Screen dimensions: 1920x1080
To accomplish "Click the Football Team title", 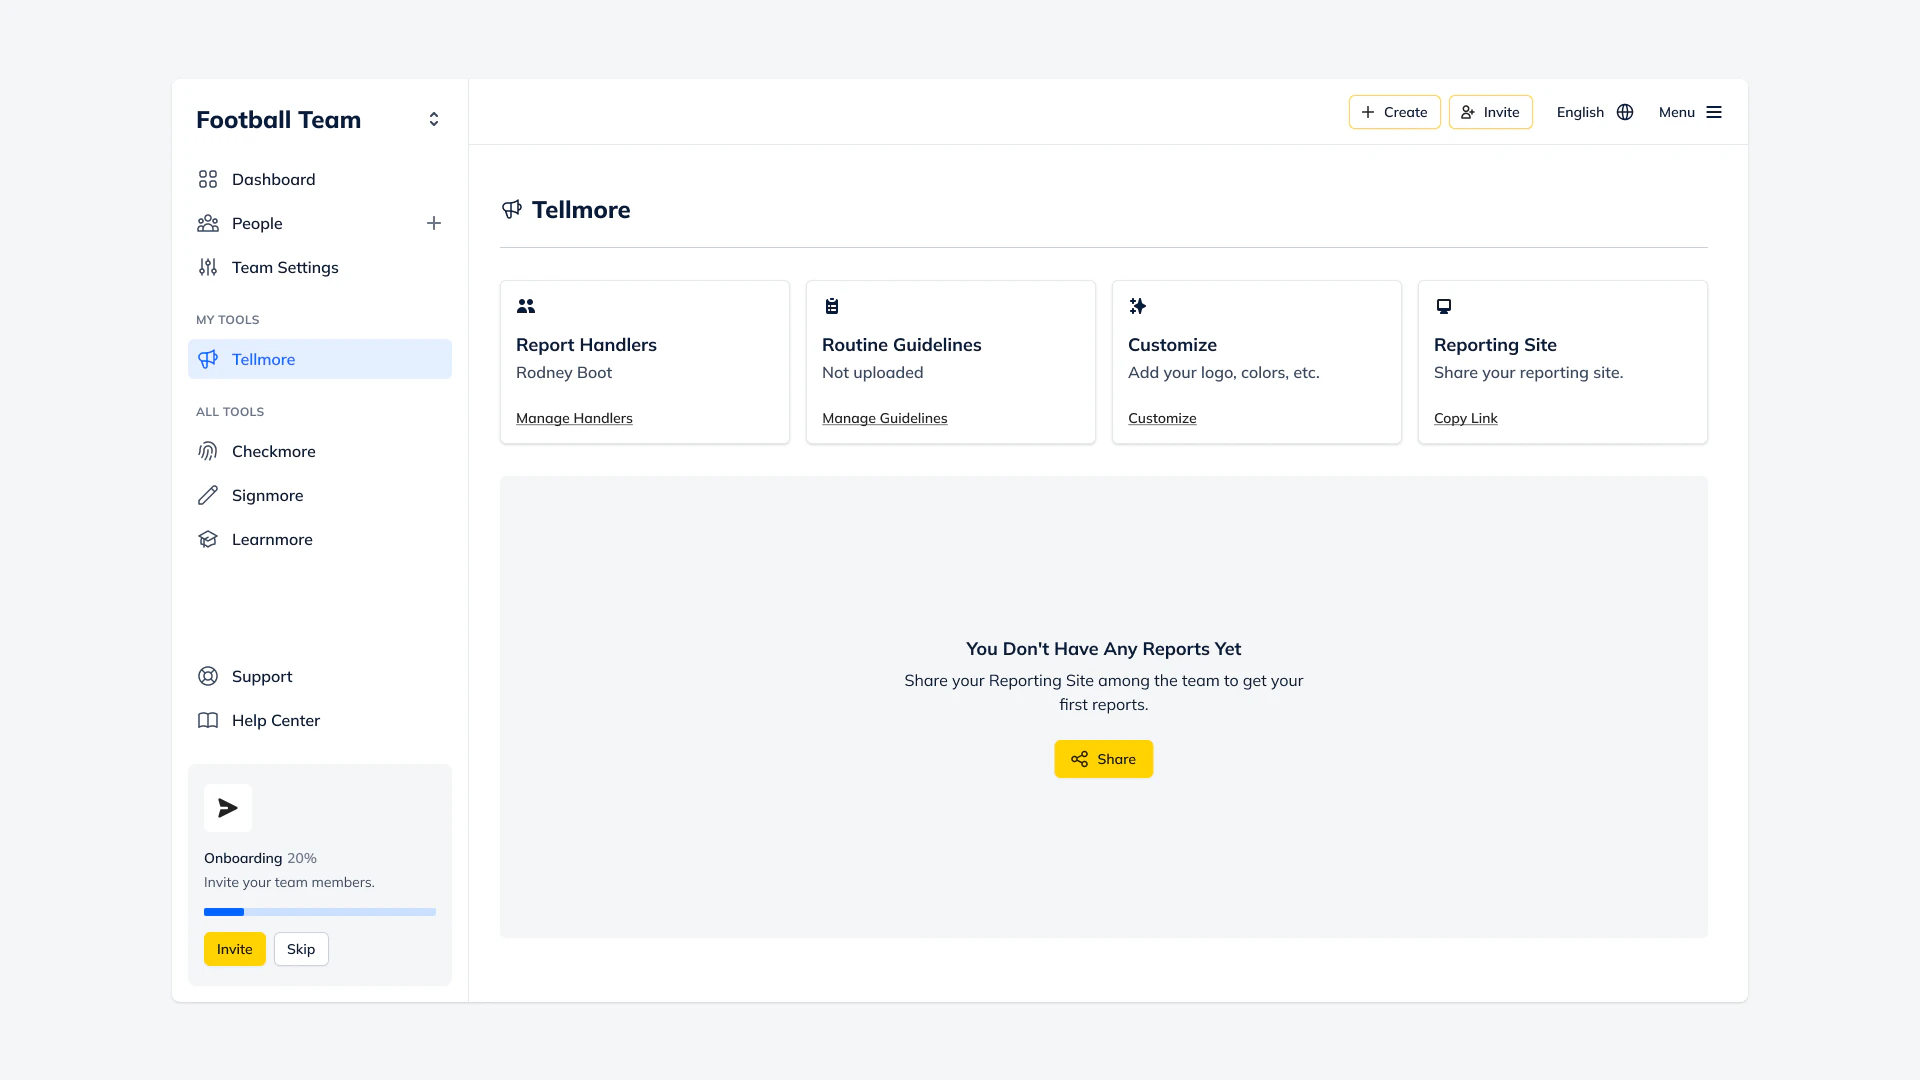I will [279, 119].
